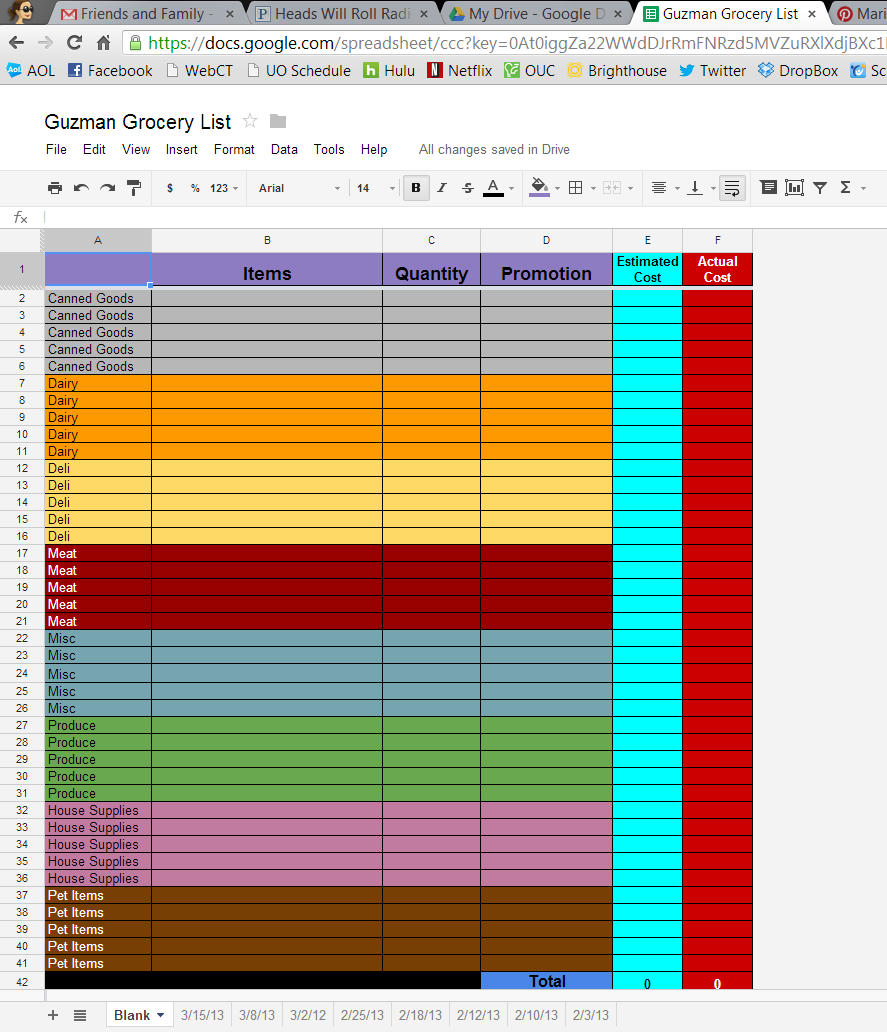
Task: Select the paint format tool
Action: [134, 188]
